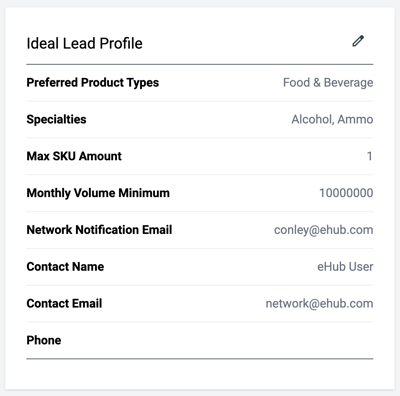
Task: Open the network@ehub.com email address
Action: pos(319,304)
